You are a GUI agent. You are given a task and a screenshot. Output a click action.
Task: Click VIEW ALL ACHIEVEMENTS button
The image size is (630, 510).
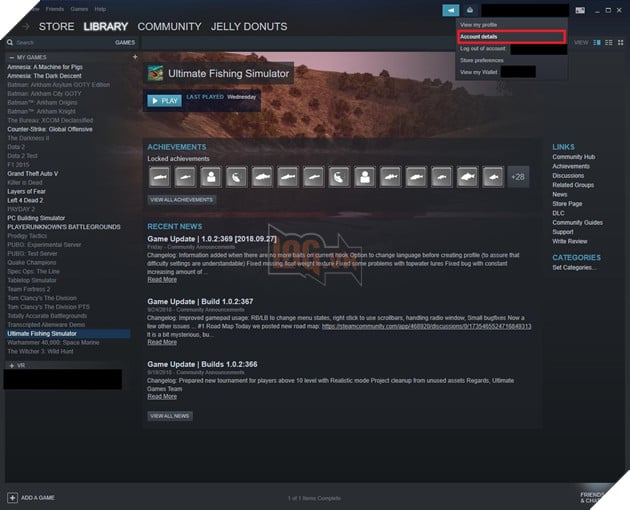coord(182,200)
